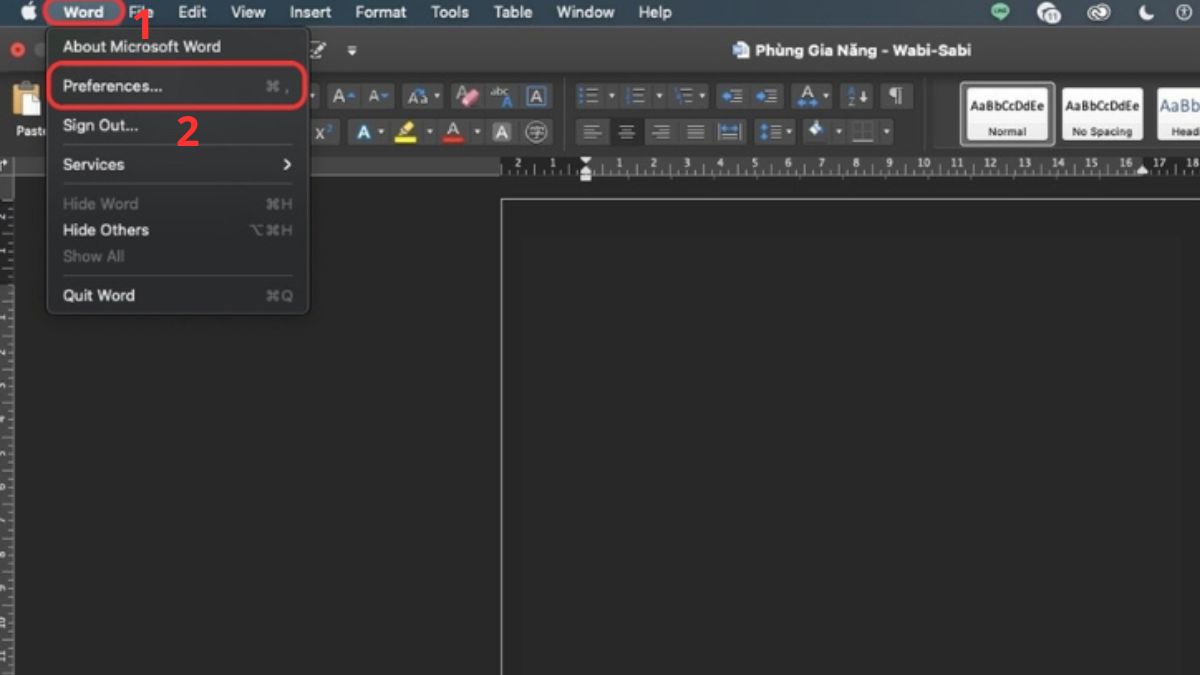Open the font color dropdown arrow
Screen dimensions: 1200x675
[477, 132]
